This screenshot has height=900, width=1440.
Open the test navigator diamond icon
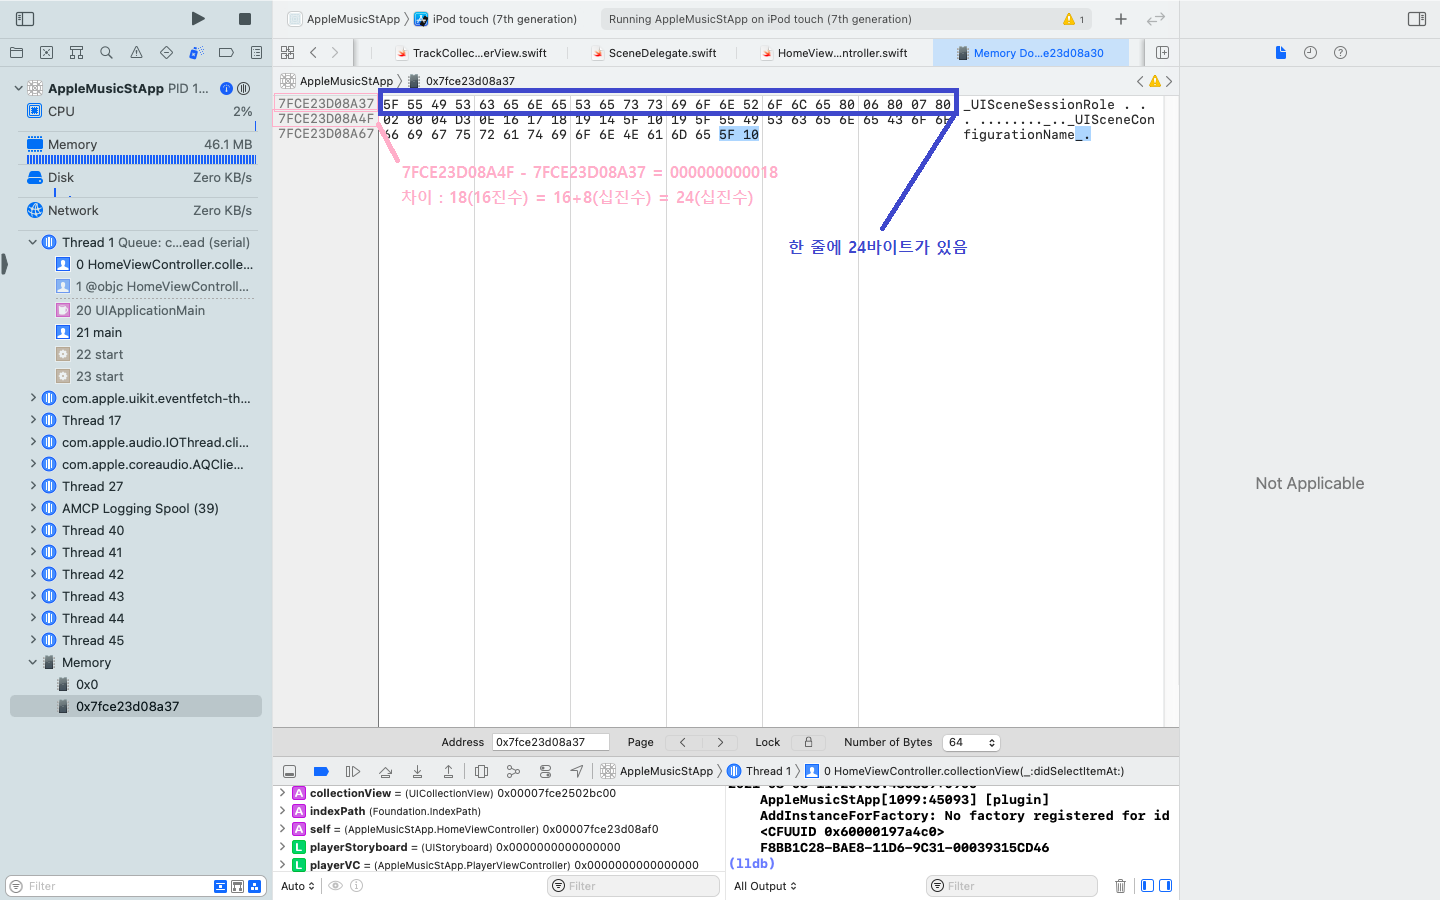tap(166, 53)
